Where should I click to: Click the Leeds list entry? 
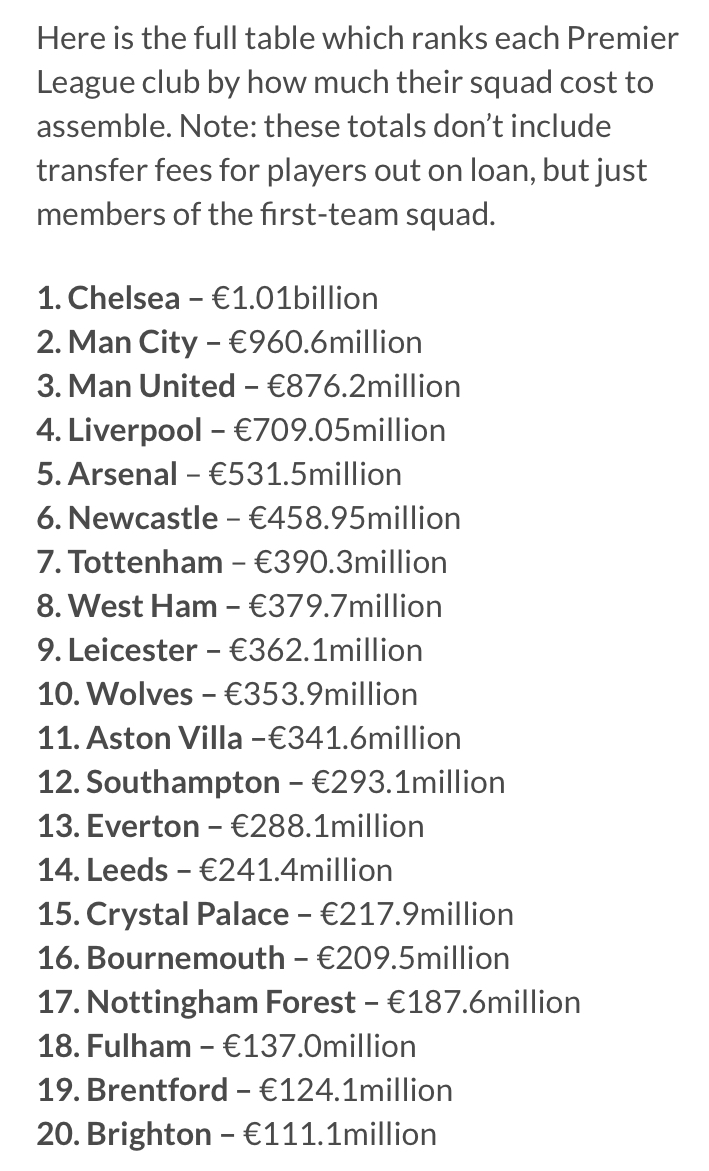point(214,870)
